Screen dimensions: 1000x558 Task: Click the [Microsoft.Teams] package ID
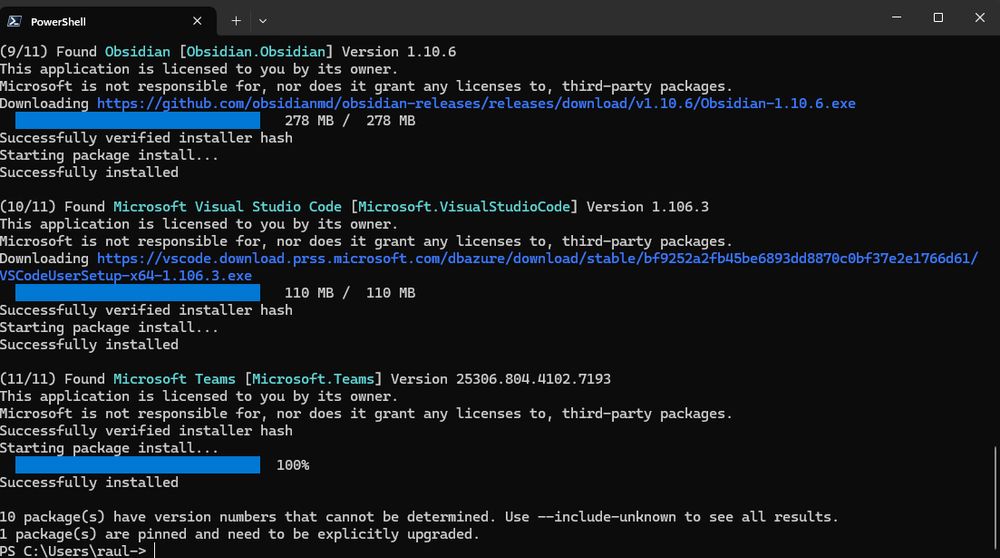[313, 379]
